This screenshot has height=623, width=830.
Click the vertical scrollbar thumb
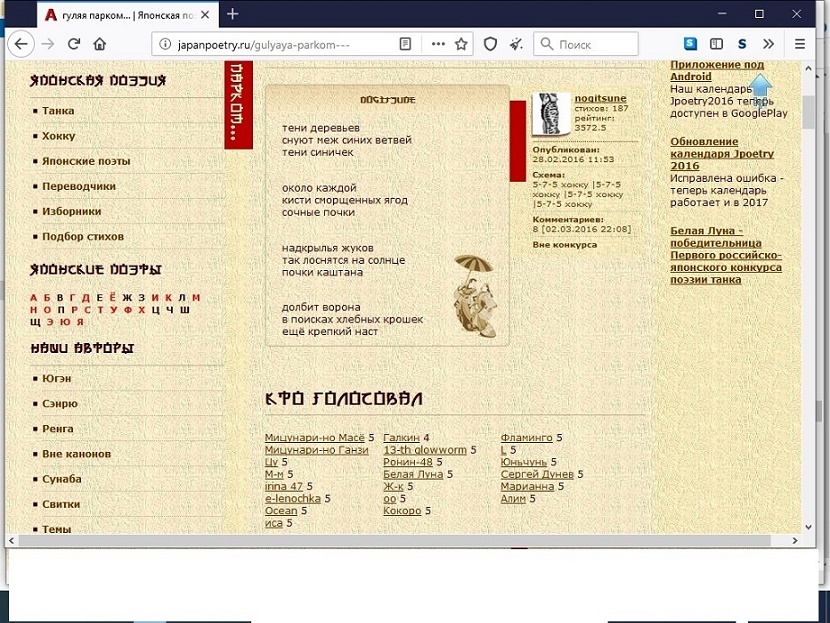(808, 113)
